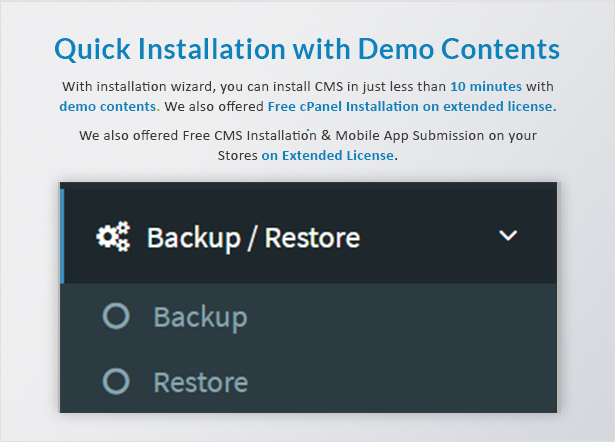
Task: Click the empty dark row area right of Restore
Action: 402,381
